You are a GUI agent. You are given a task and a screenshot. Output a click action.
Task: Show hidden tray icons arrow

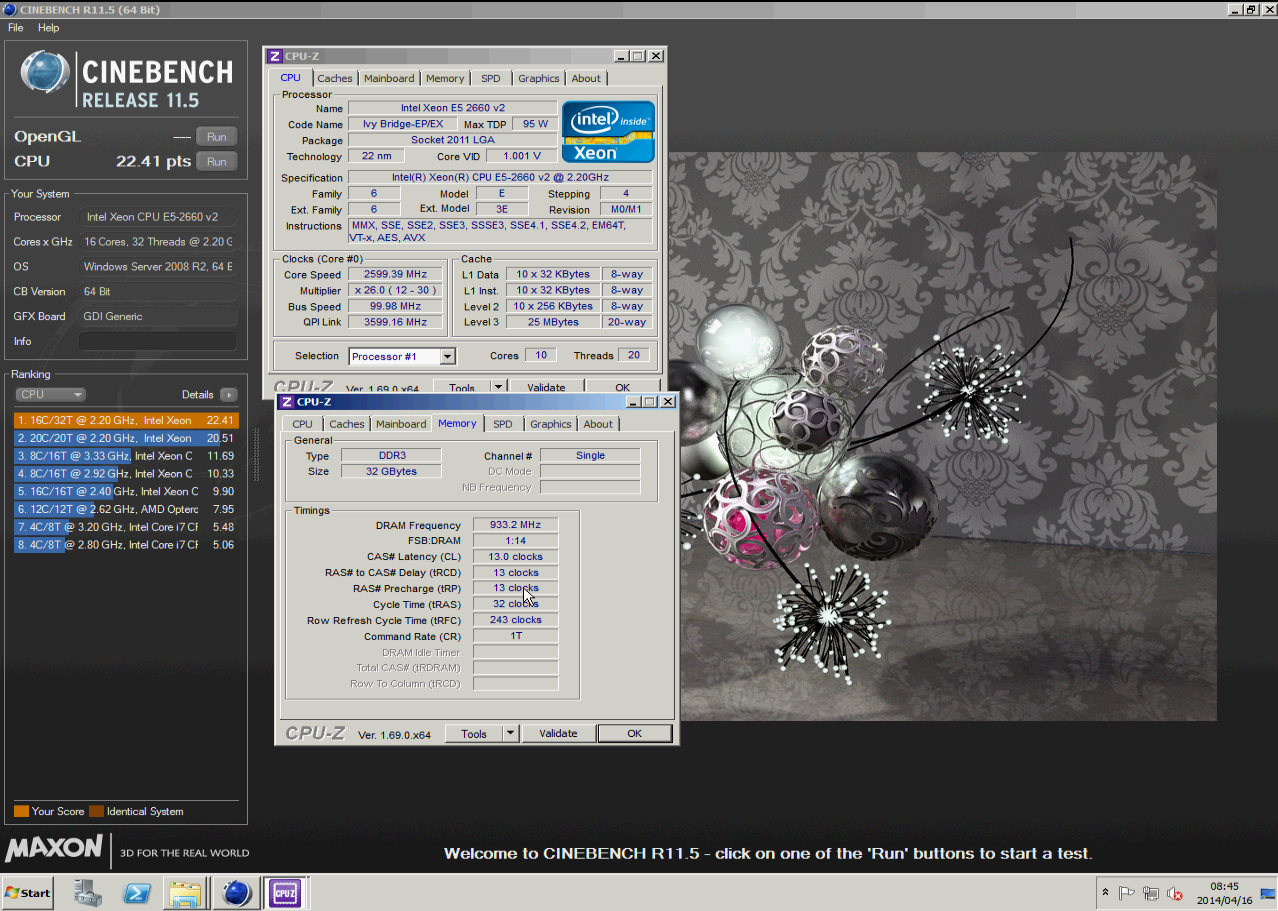[1105, 893]
